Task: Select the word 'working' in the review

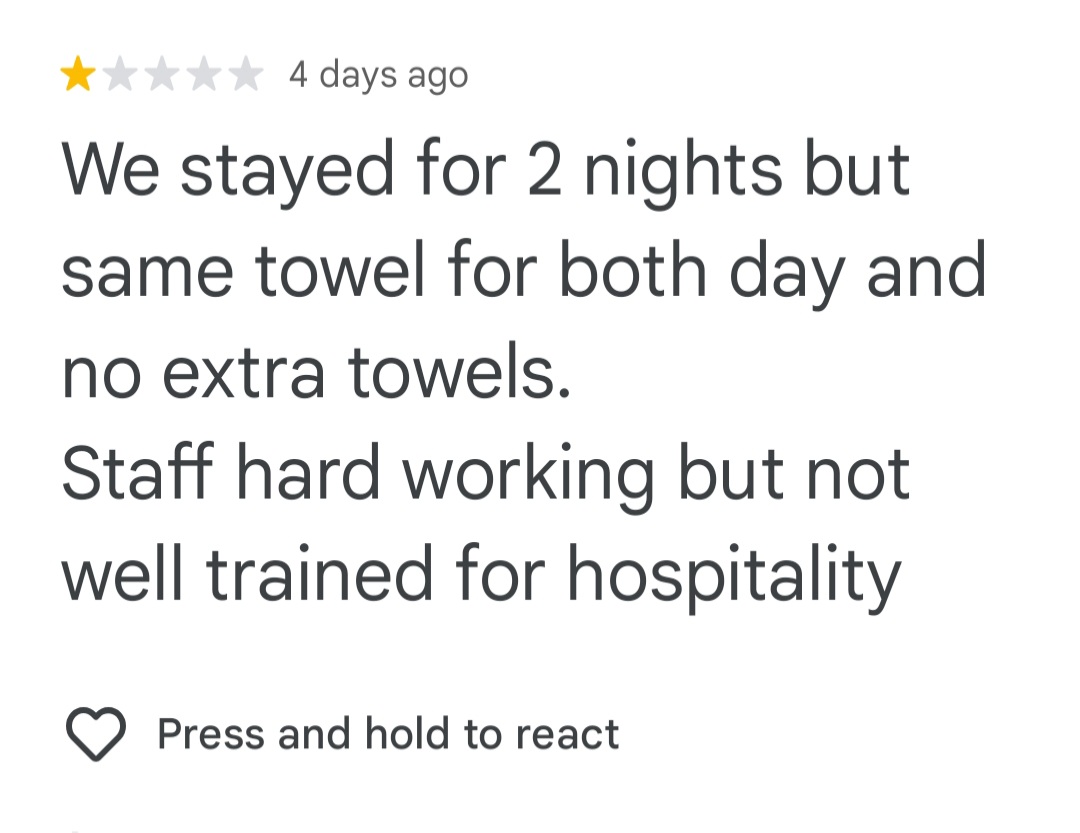Action: (x=528, y=475)
